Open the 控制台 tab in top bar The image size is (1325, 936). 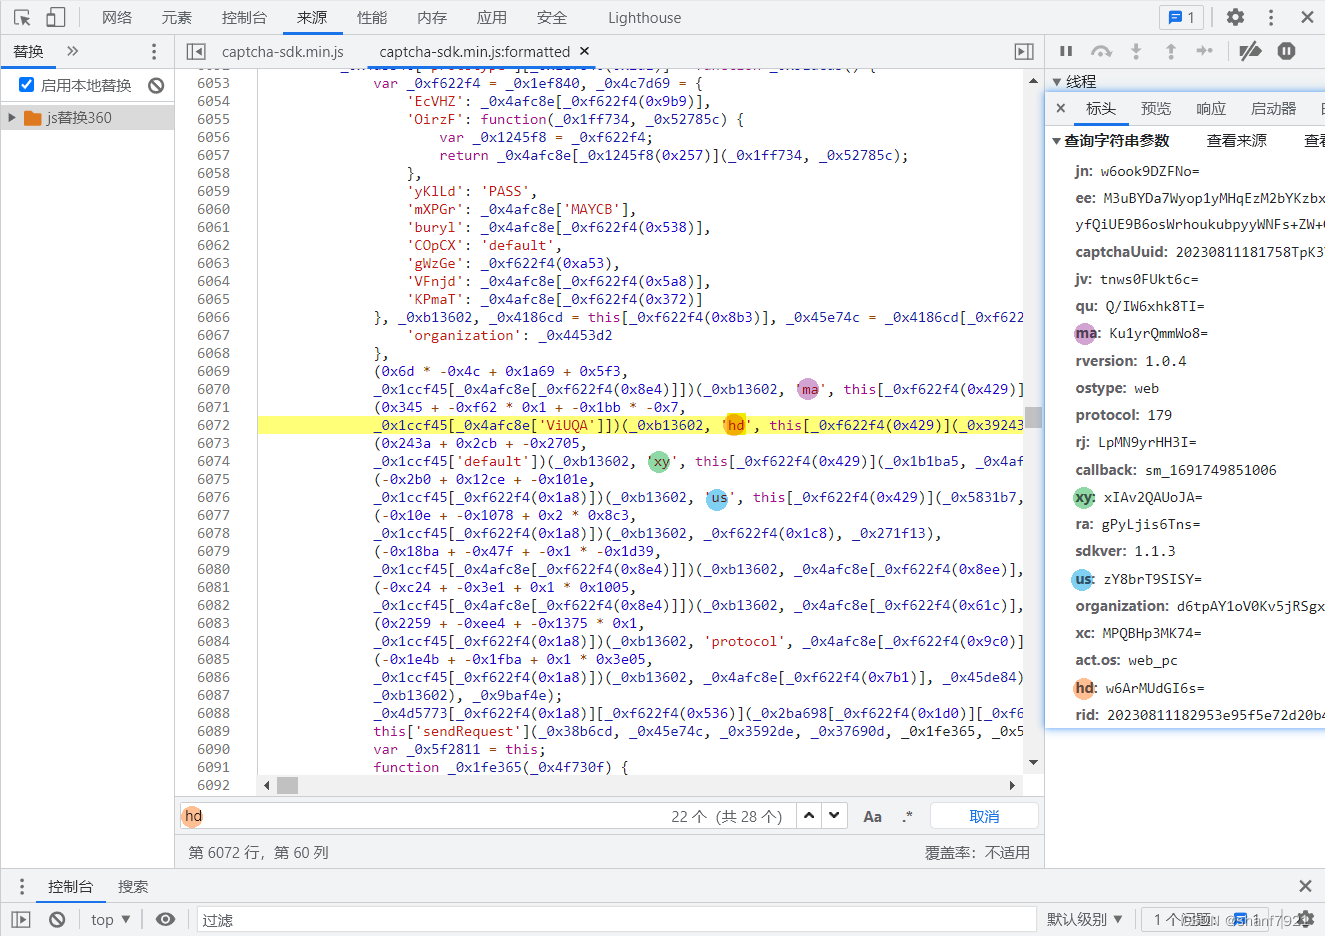[x=244, y=18]
